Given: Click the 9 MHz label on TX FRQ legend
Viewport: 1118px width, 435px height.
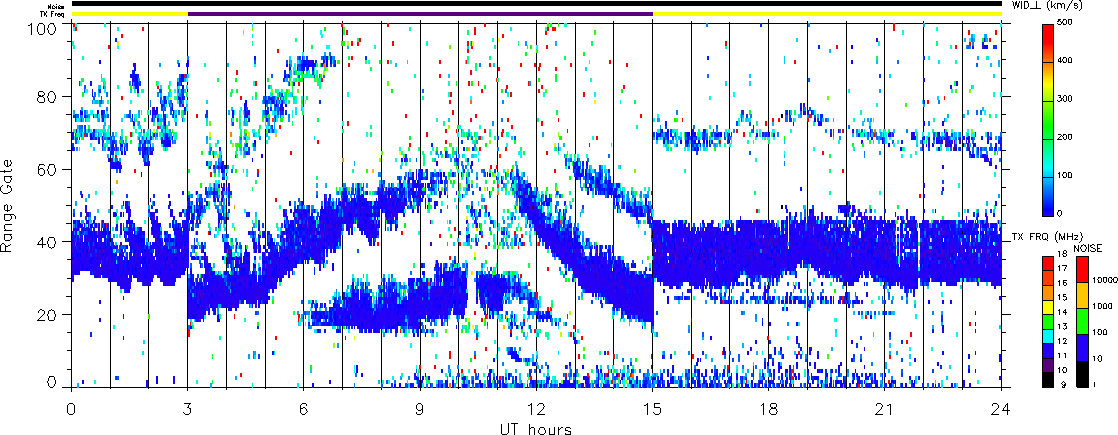Looking at the screenshot, I should tap(1063, 384).
